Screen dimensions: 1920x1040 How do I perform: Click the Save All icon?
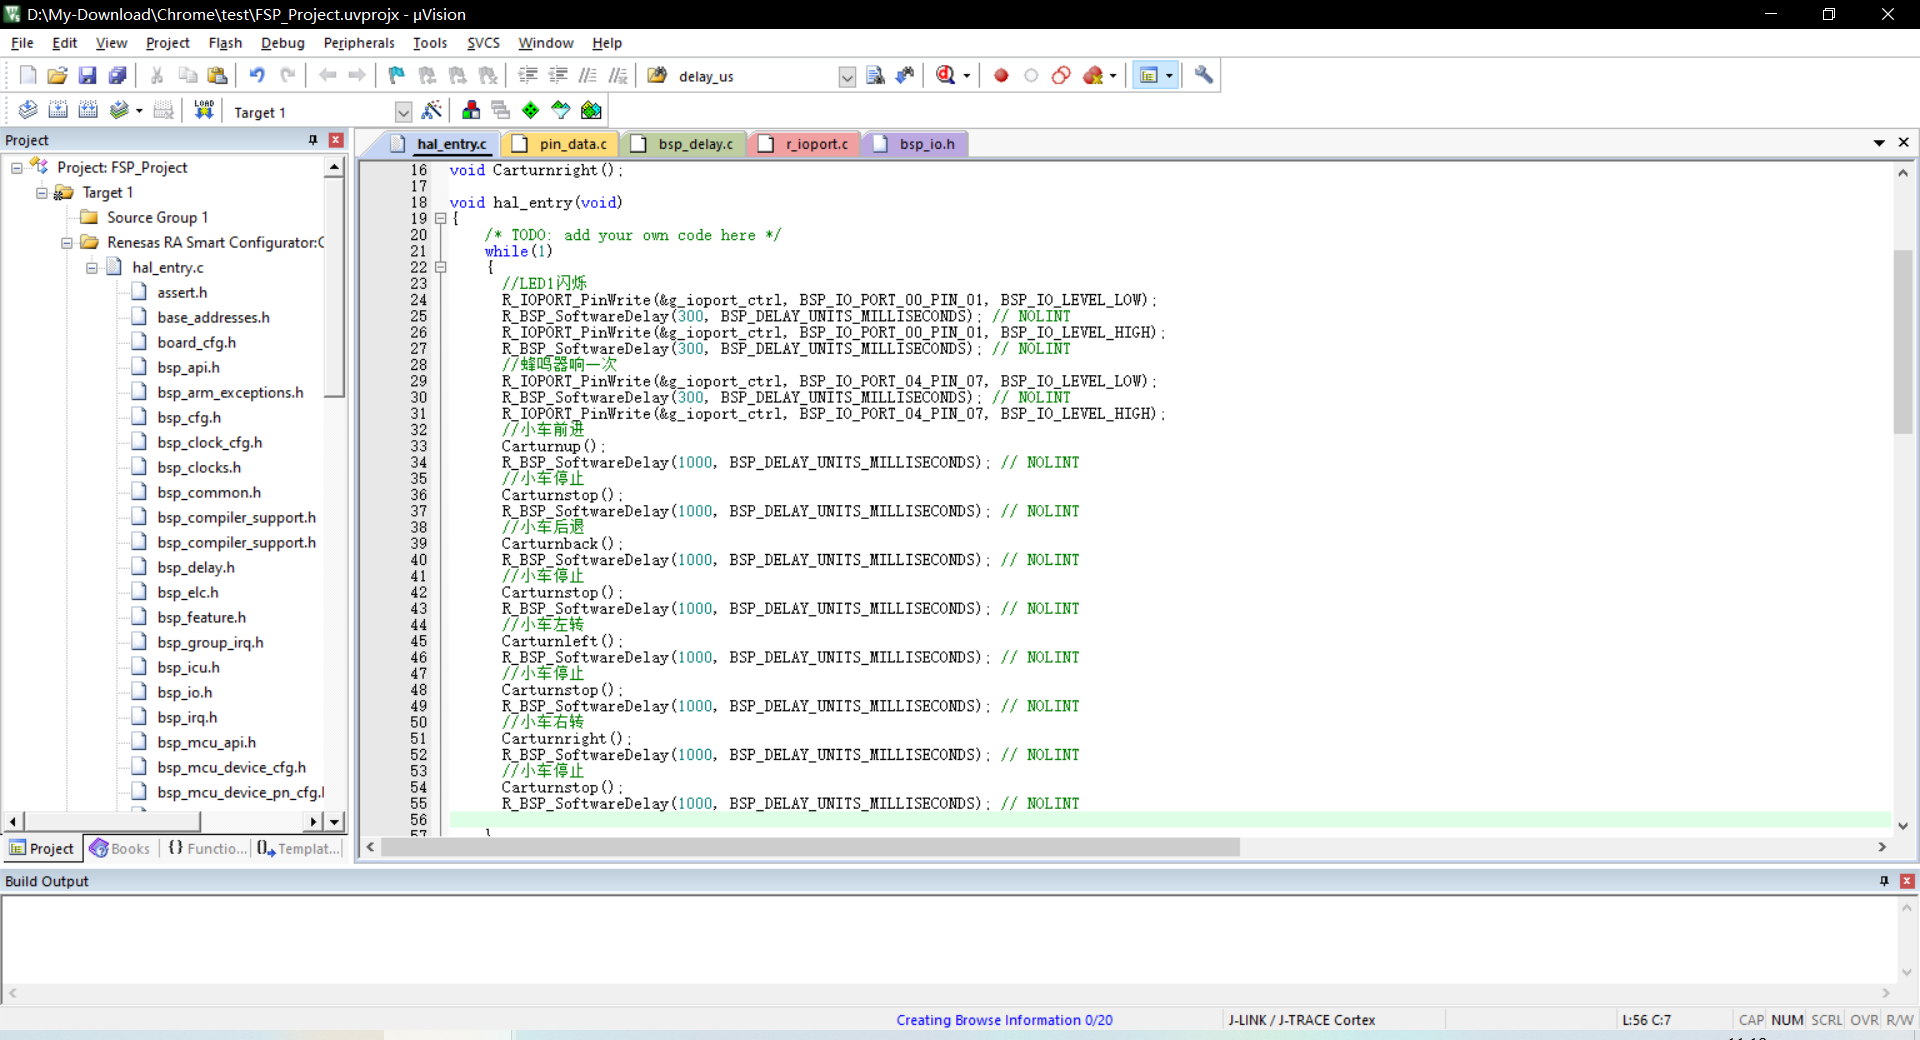117,75
